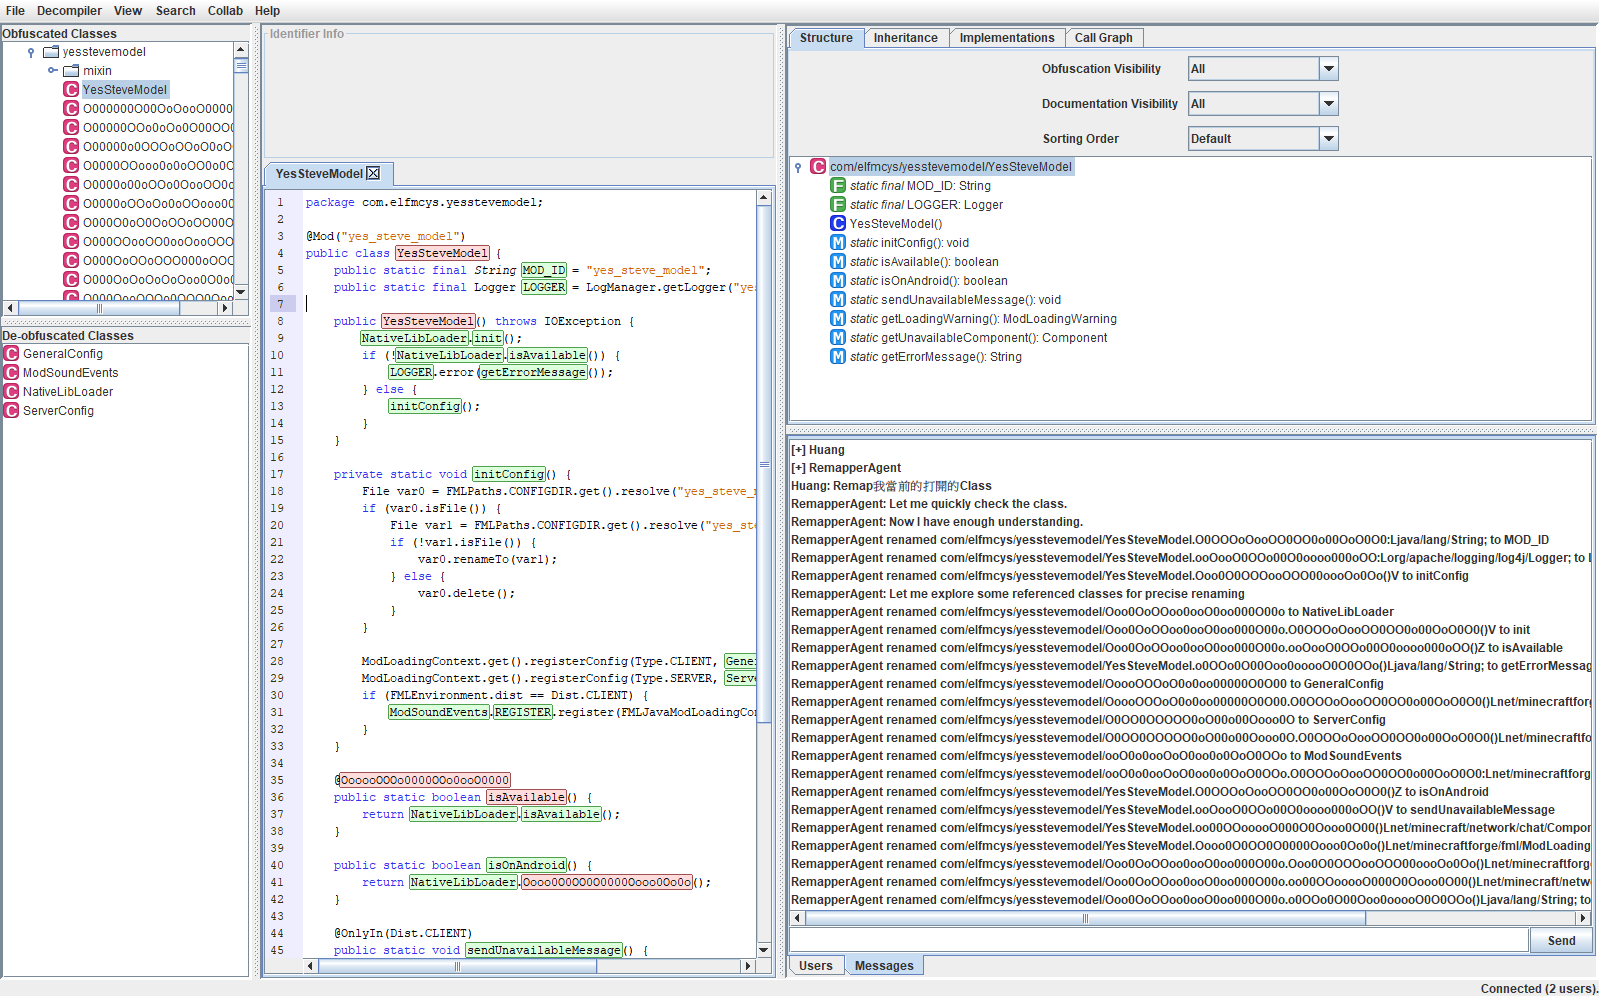Click the ModSoundEvents class icon
Screen dimensions: 1599x996
pyautogui.click(x=11, y=372)
